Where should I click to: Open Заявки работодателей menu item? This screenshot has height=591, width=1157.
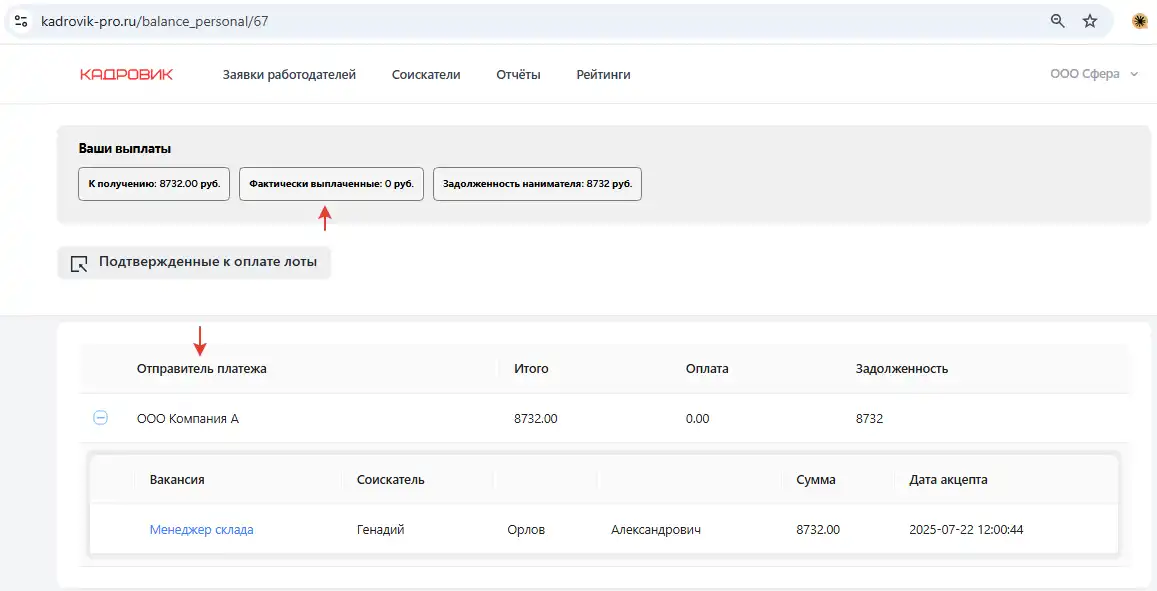pos(289,74)
